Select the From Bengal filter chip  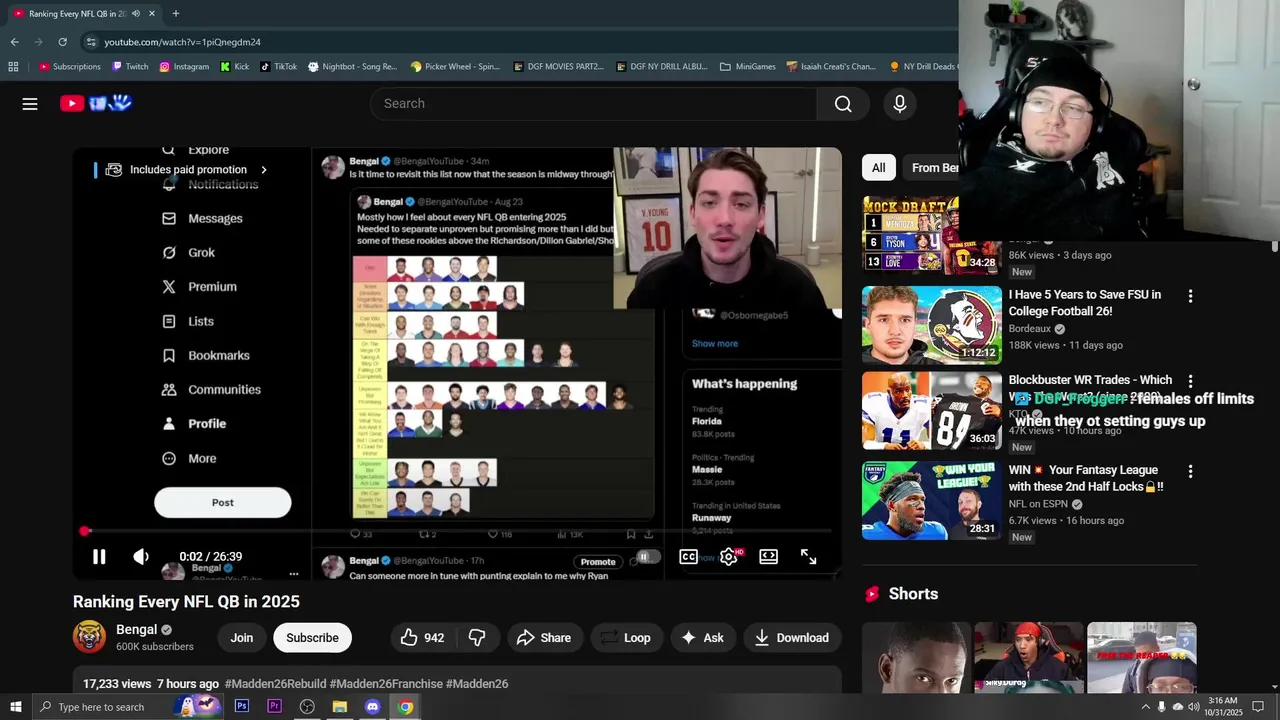click(x=932, y=168)
